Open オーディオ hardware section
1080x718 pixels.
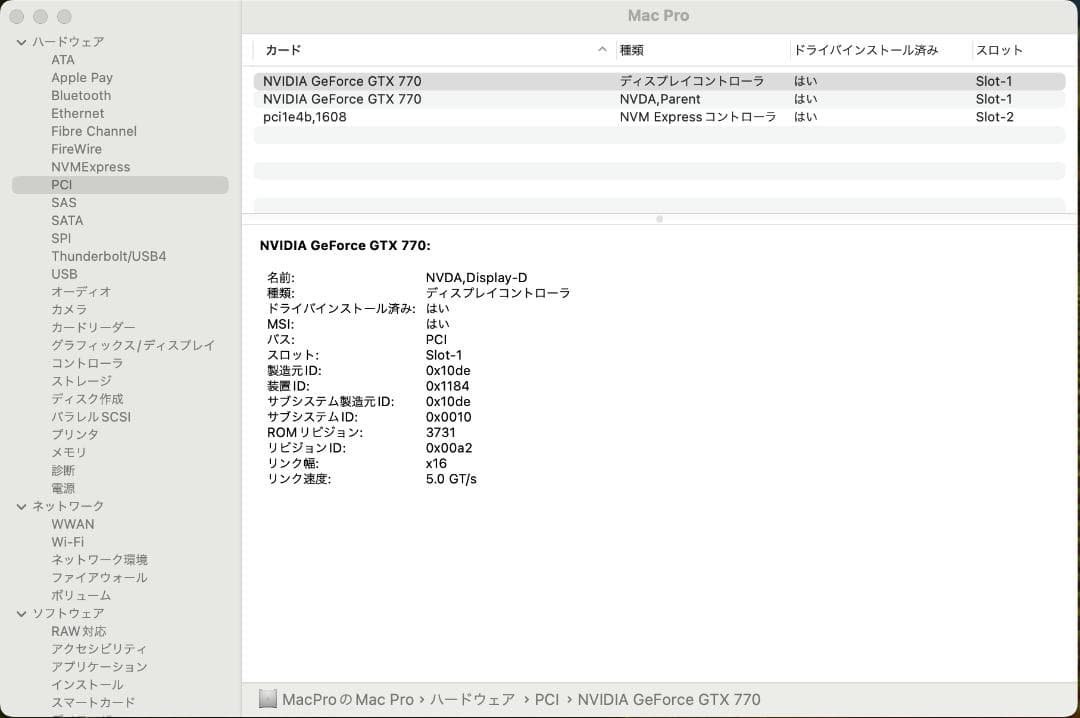tap(81, 292)
